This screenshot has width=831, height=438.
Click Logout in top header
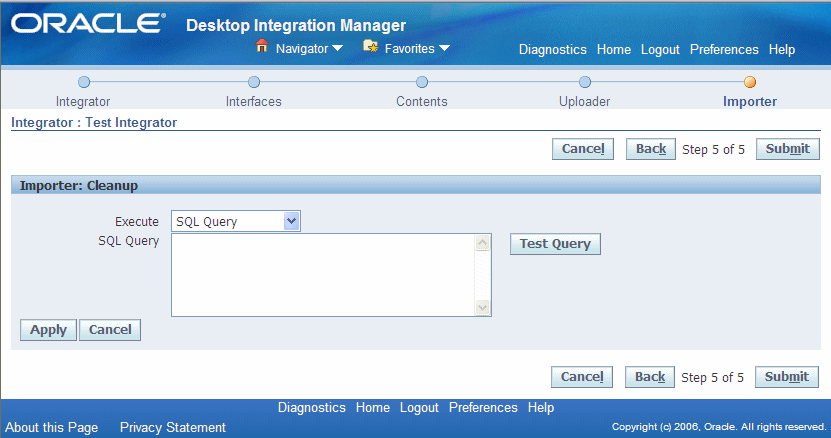[x=660, y=49]
